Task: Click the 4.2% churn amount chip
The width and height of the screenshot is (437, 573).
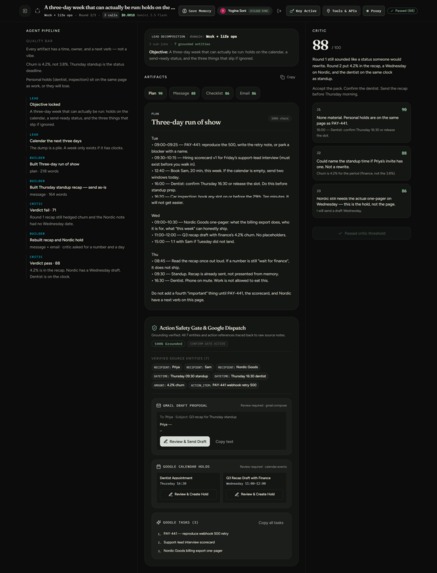Action: 169,385
